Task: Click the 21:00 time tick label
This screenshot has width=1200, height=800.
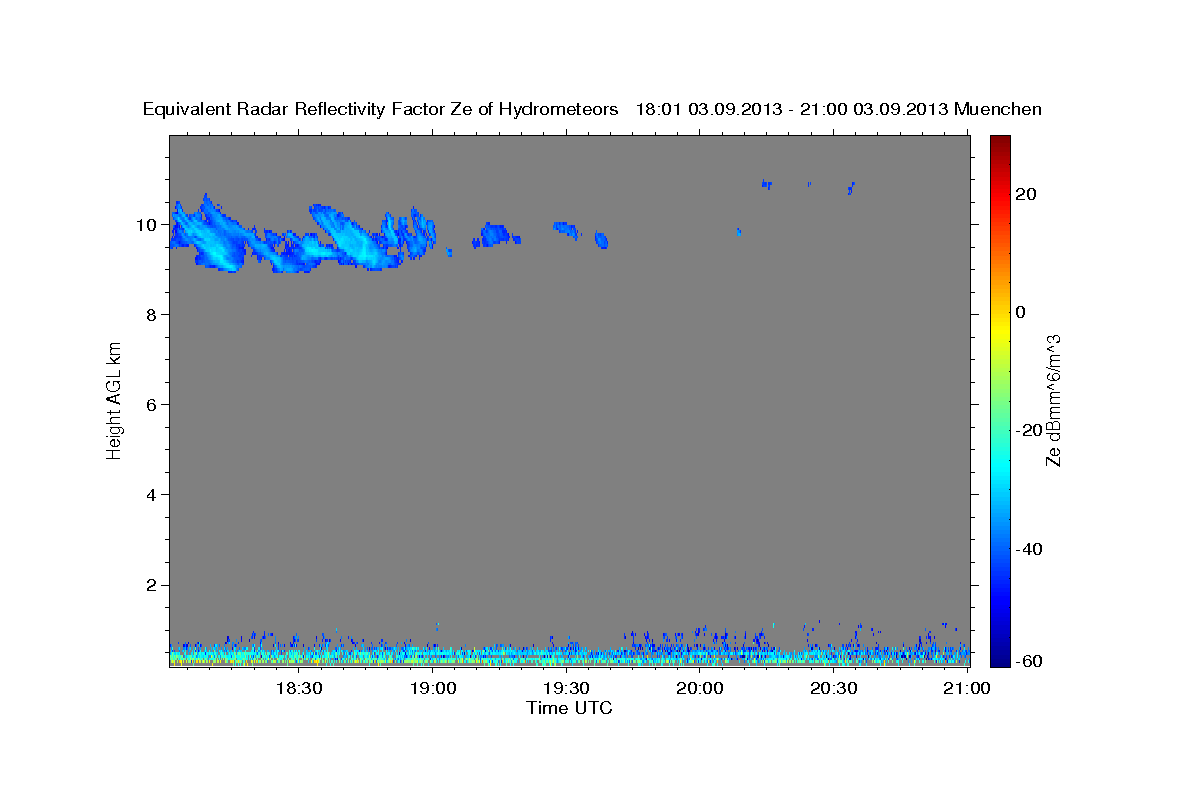Action: [x=967, y=688]
